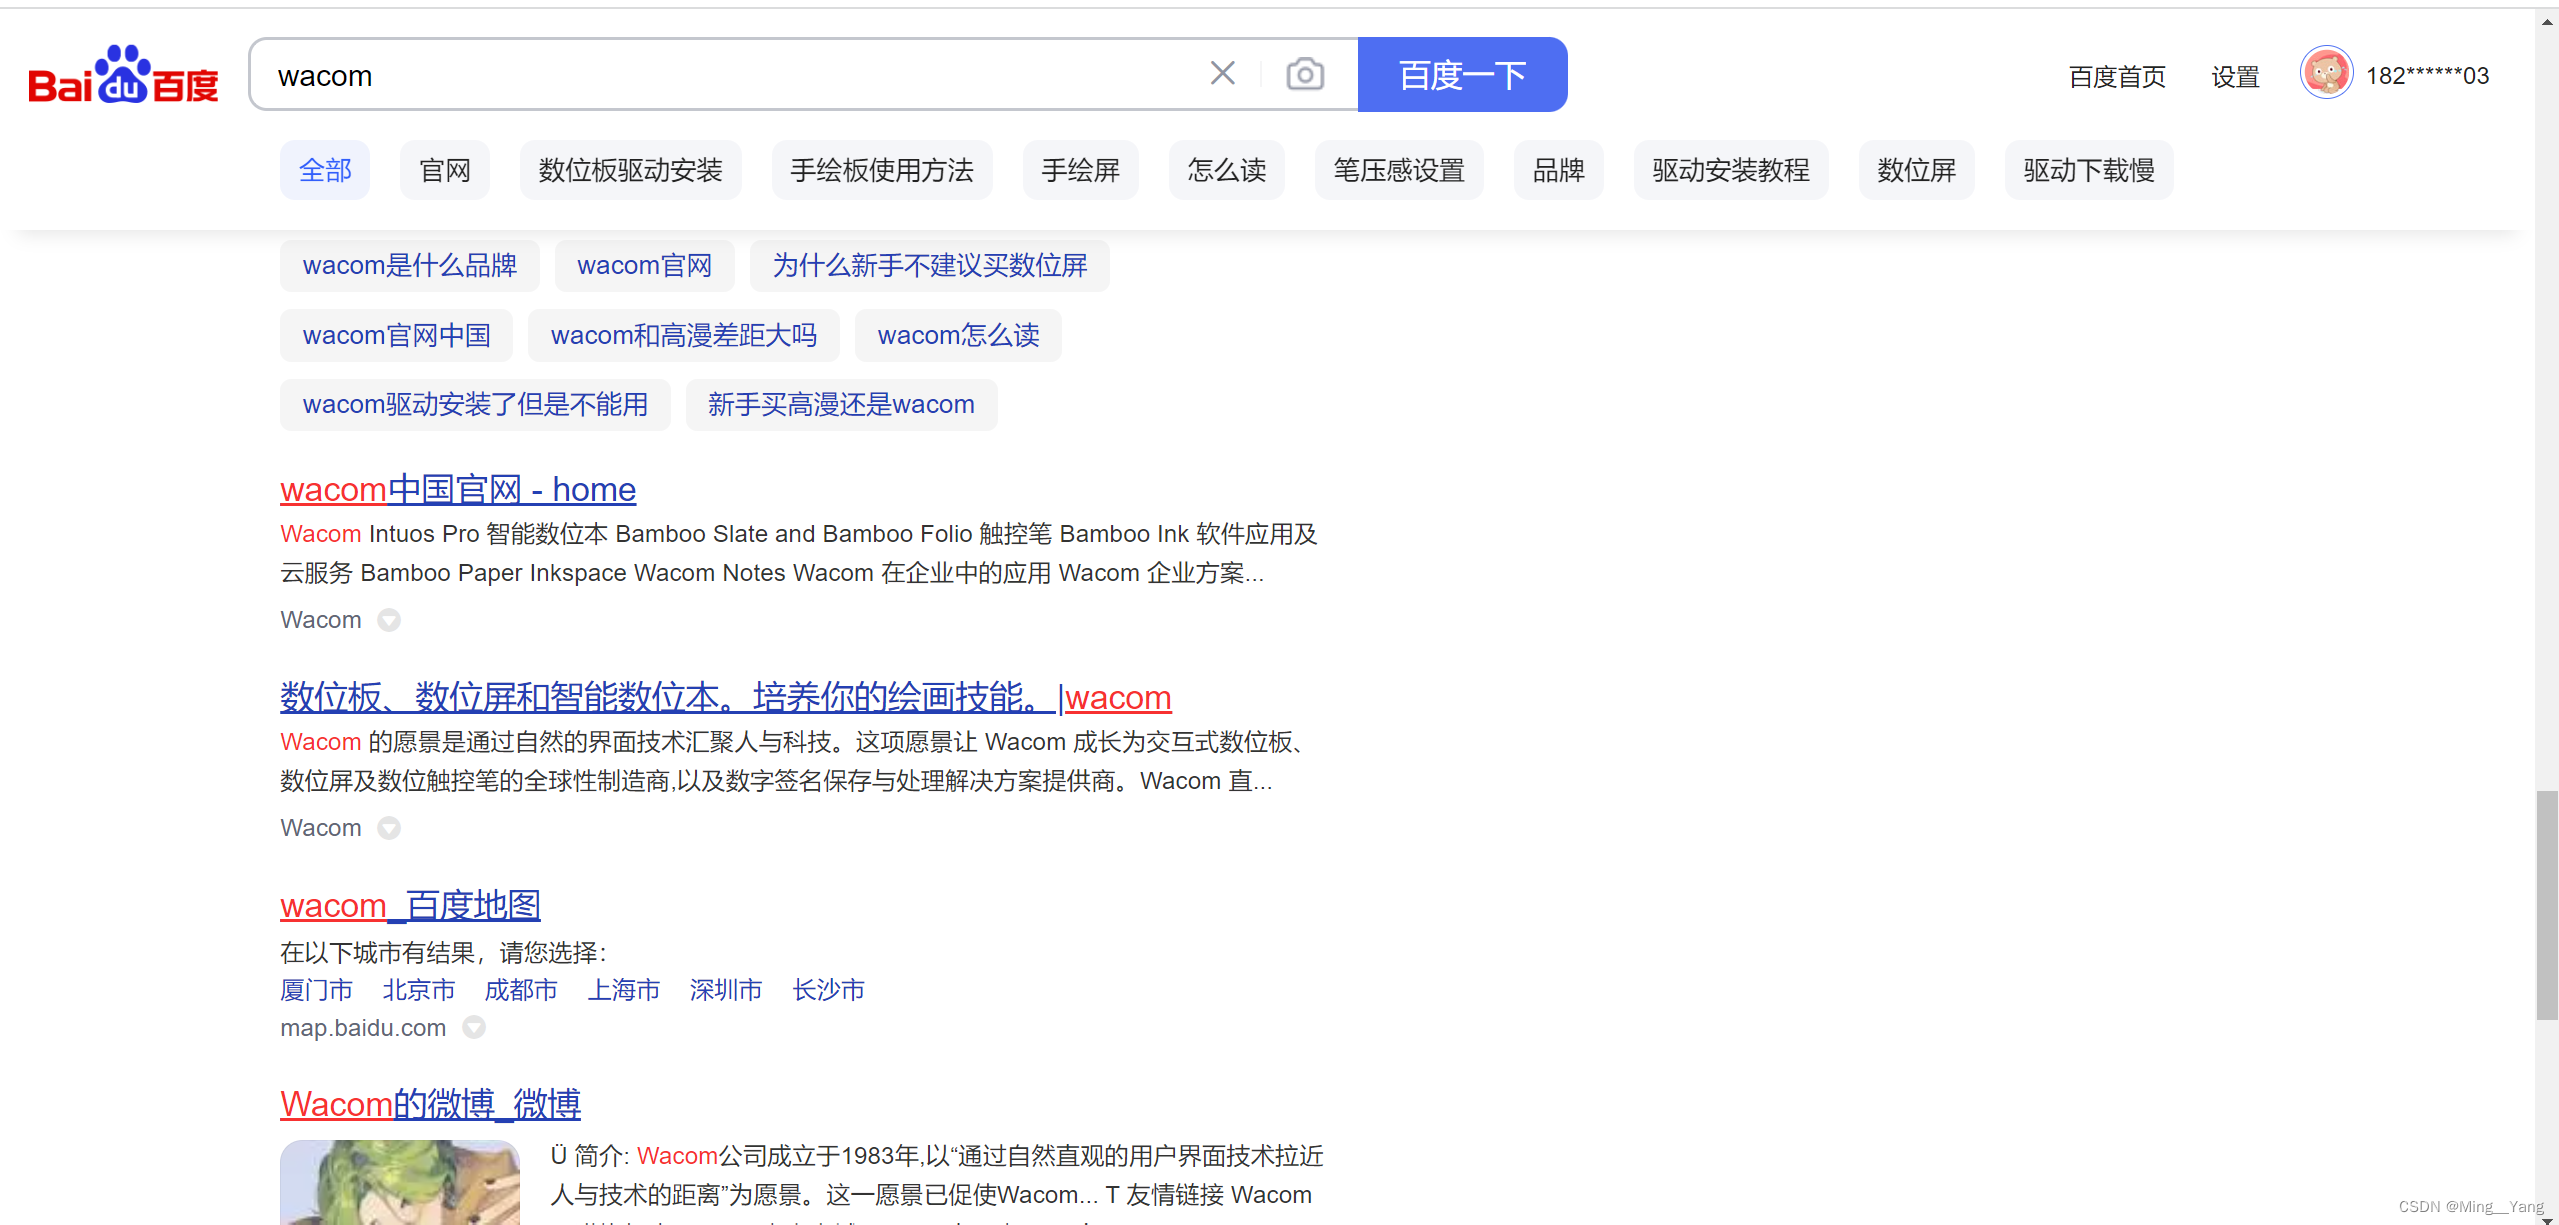Expand the dropdown beside map.baidu.com
Image resolution: width=2559 pixels, height=1225 pixels.
point(473,1027)
